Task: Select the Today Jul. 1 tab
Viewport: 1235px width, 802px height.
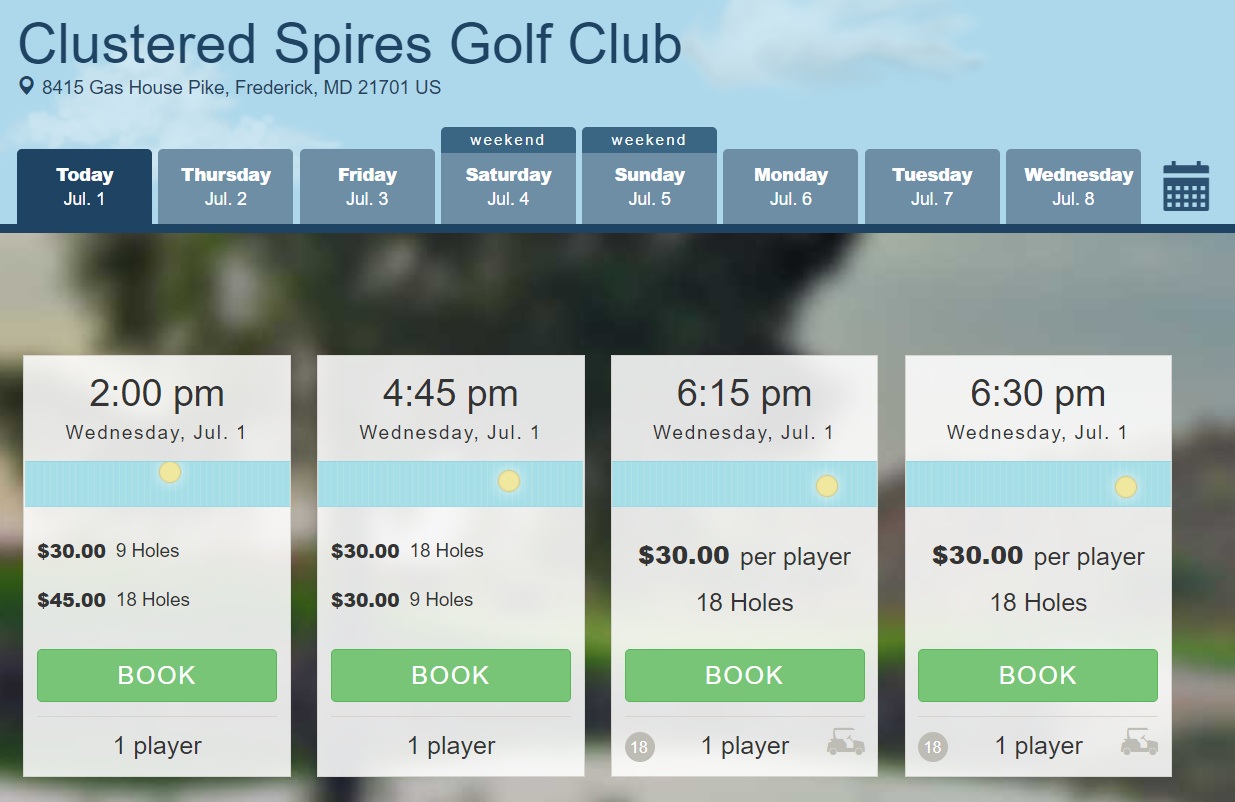Action: click(85, 187)
